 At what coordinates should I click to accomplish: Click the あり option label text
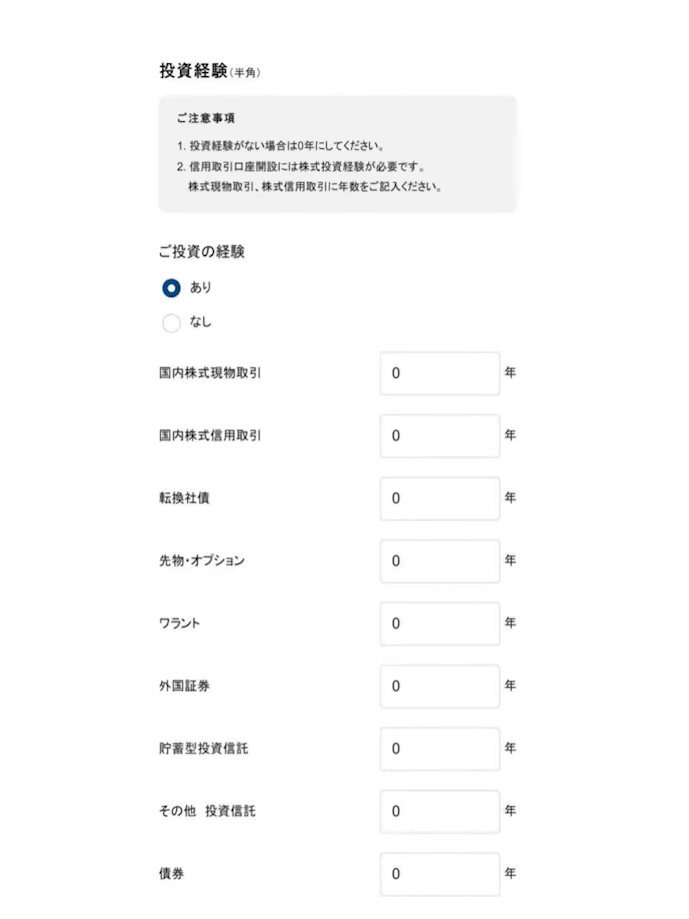coord(200,287)
